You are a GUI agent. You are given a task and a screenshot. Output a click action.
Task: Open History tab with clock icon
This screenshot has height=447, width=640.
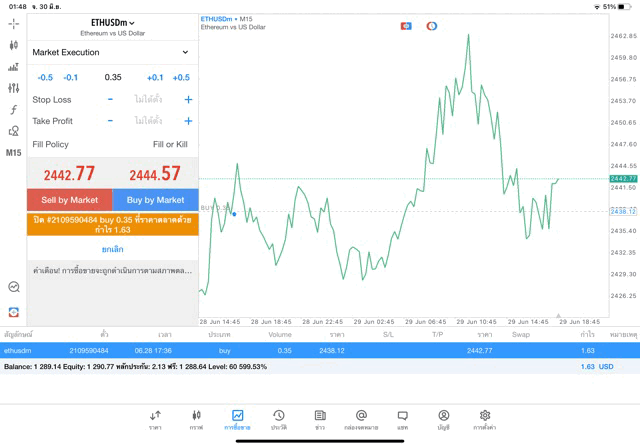point(278,419)
